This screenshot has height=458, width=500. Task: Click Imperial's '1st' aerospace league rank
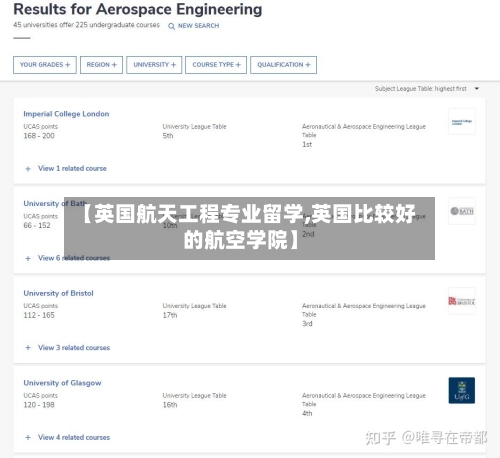coord(307,144)
